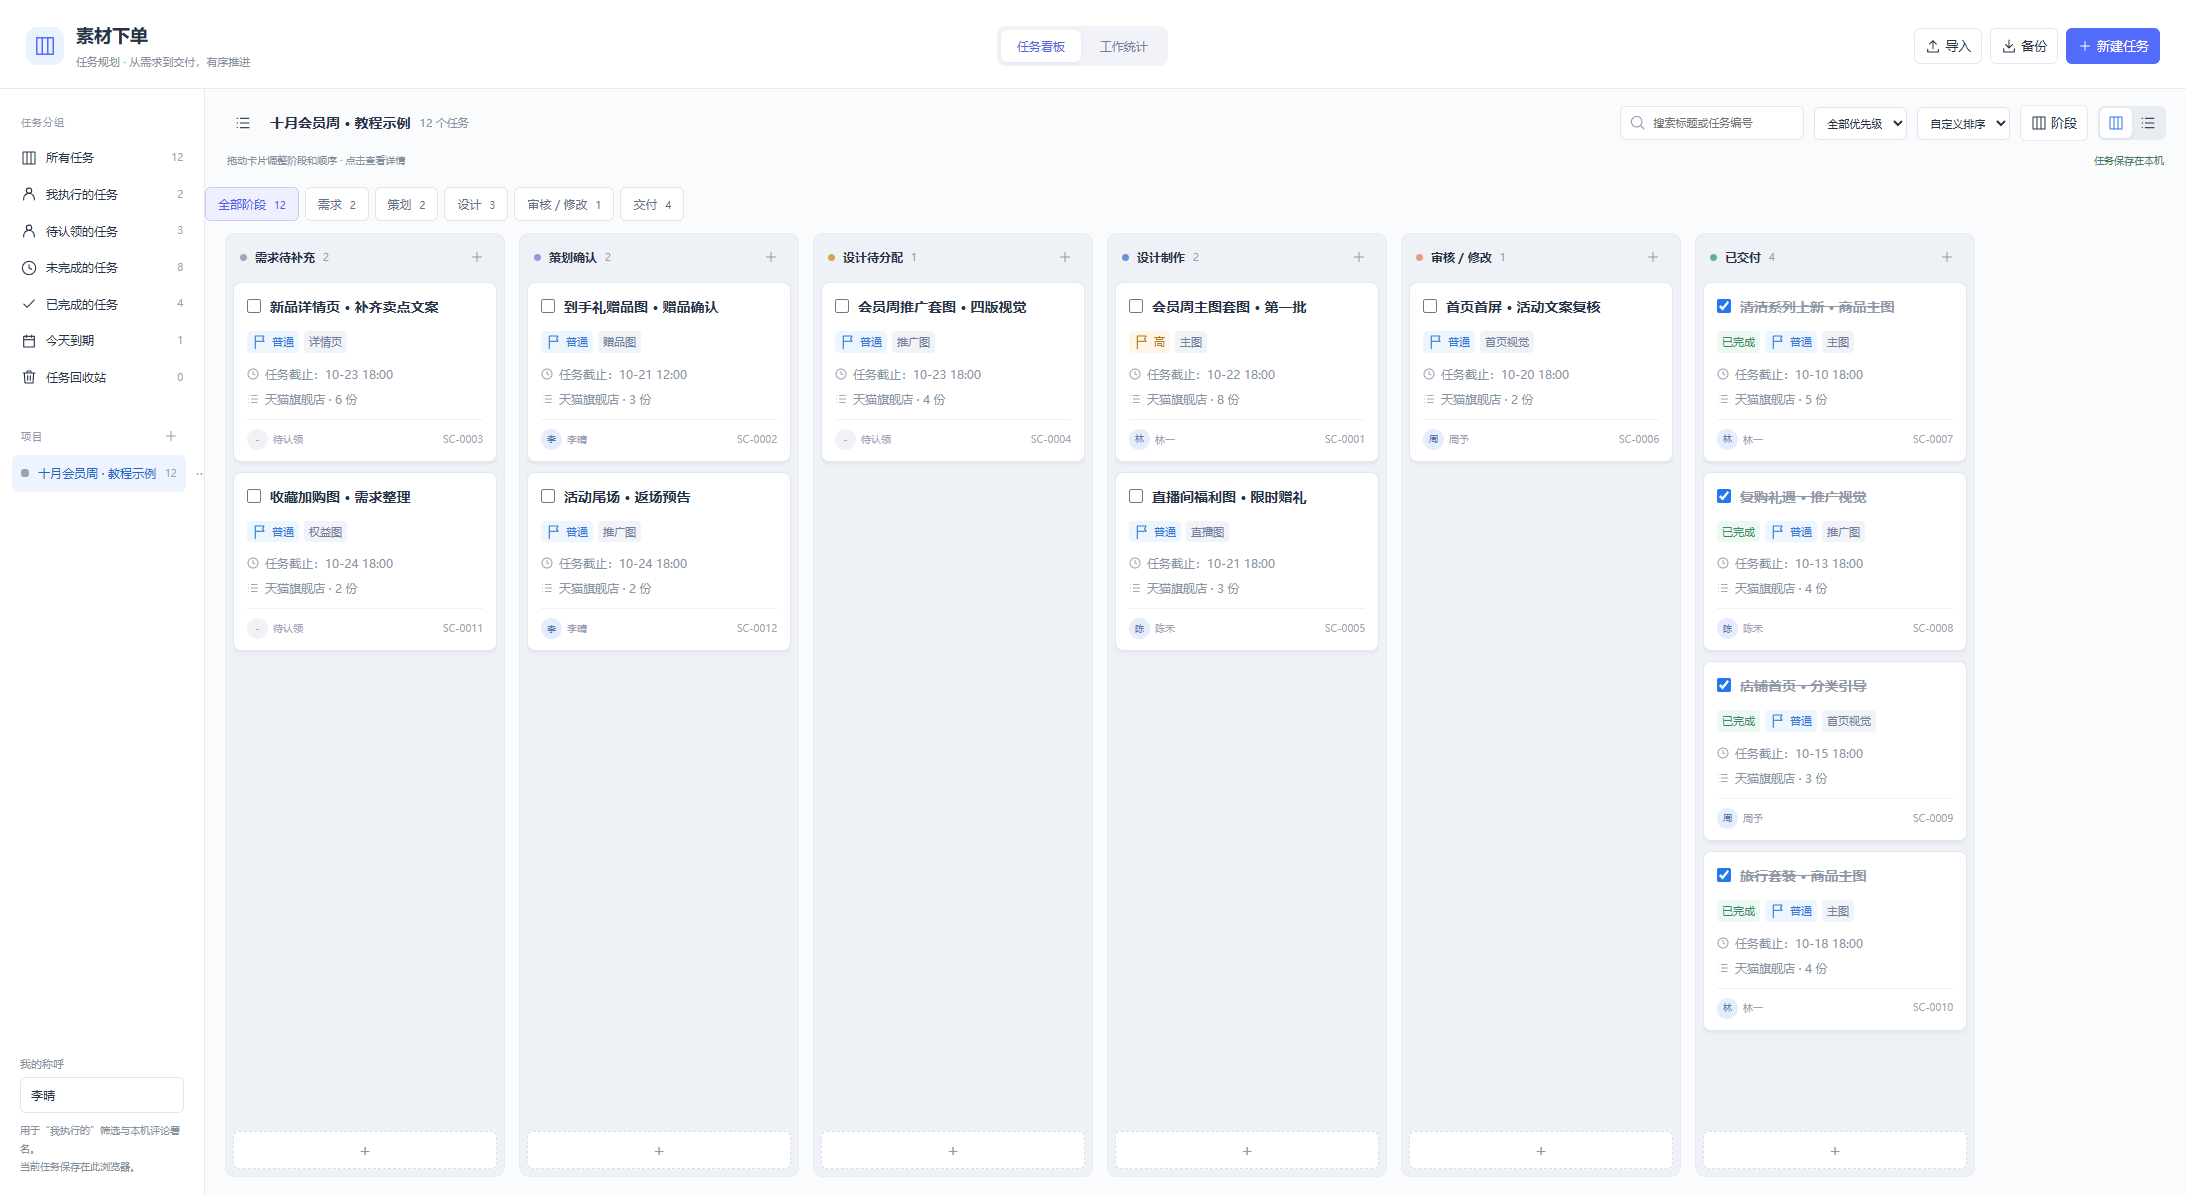The width and height of the screenshot is (2186, 1195).
Task: Add card at bottom of 设计待分配 column
Action: (x=953, y=1151)
